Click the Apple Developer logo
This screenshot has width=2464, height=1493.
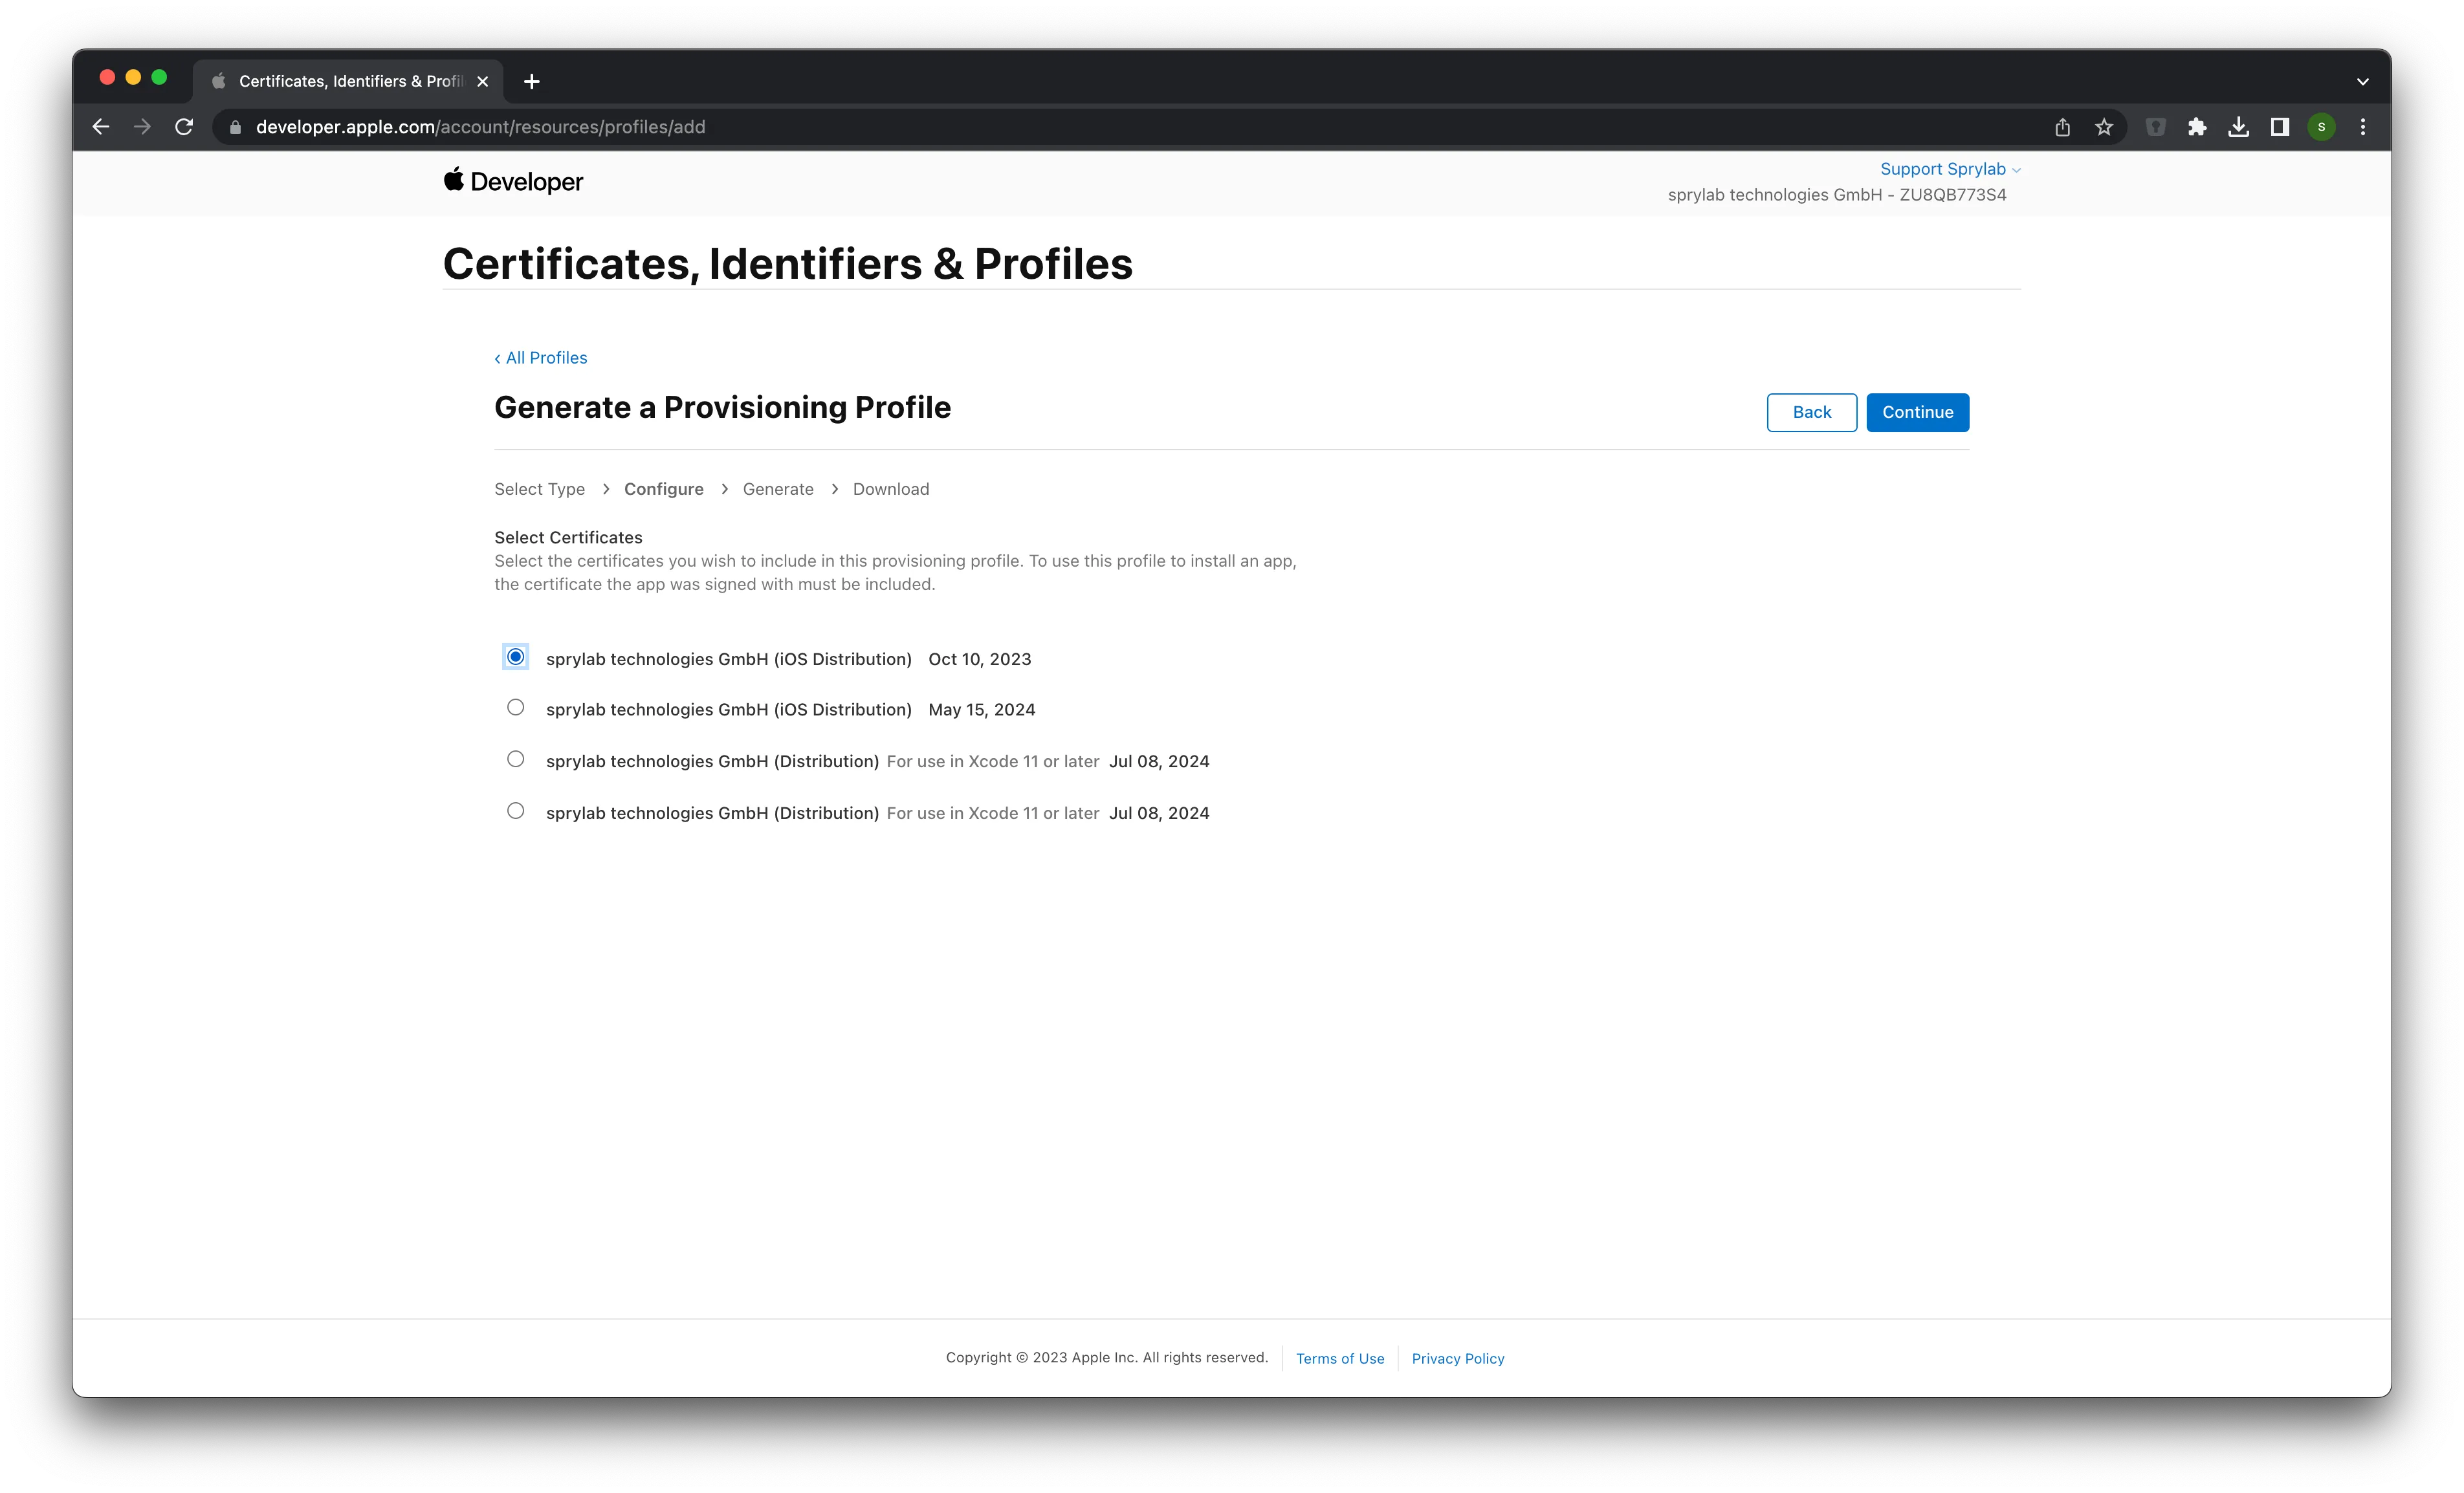513,181
